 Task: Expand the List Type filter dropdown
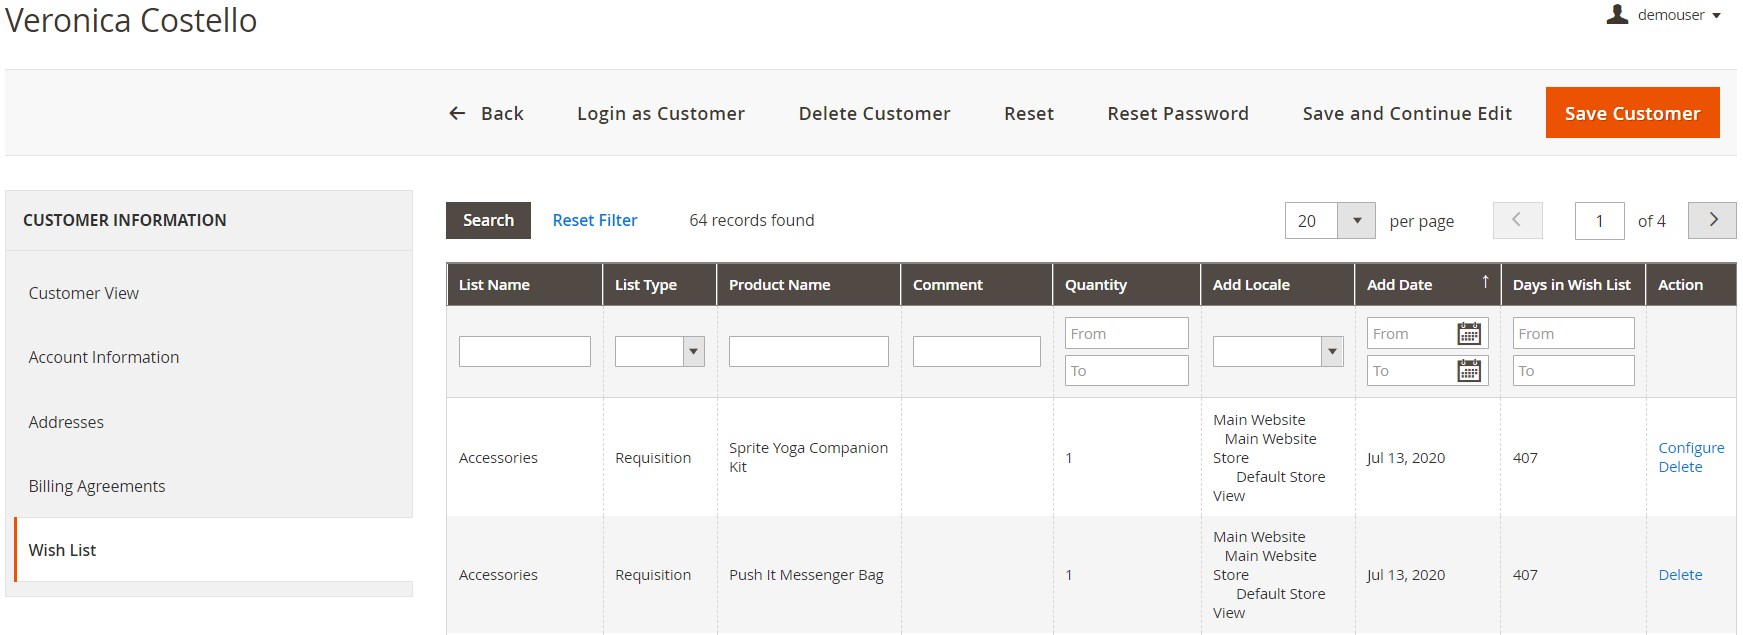[693, 351]
